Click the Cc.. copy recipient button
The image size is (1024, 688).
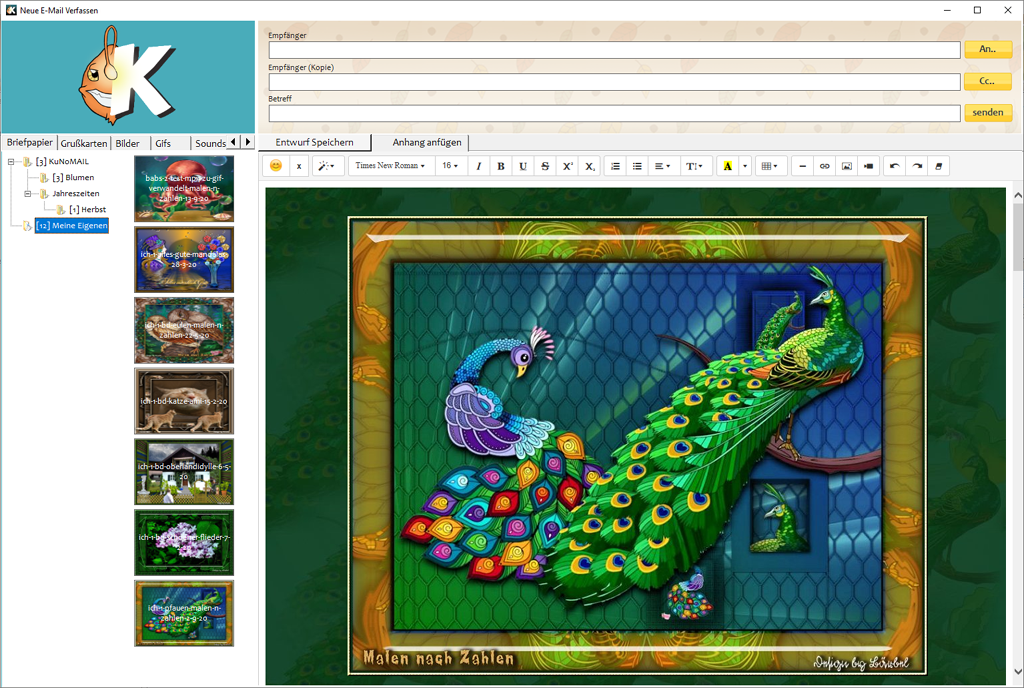tap(988, 81)
